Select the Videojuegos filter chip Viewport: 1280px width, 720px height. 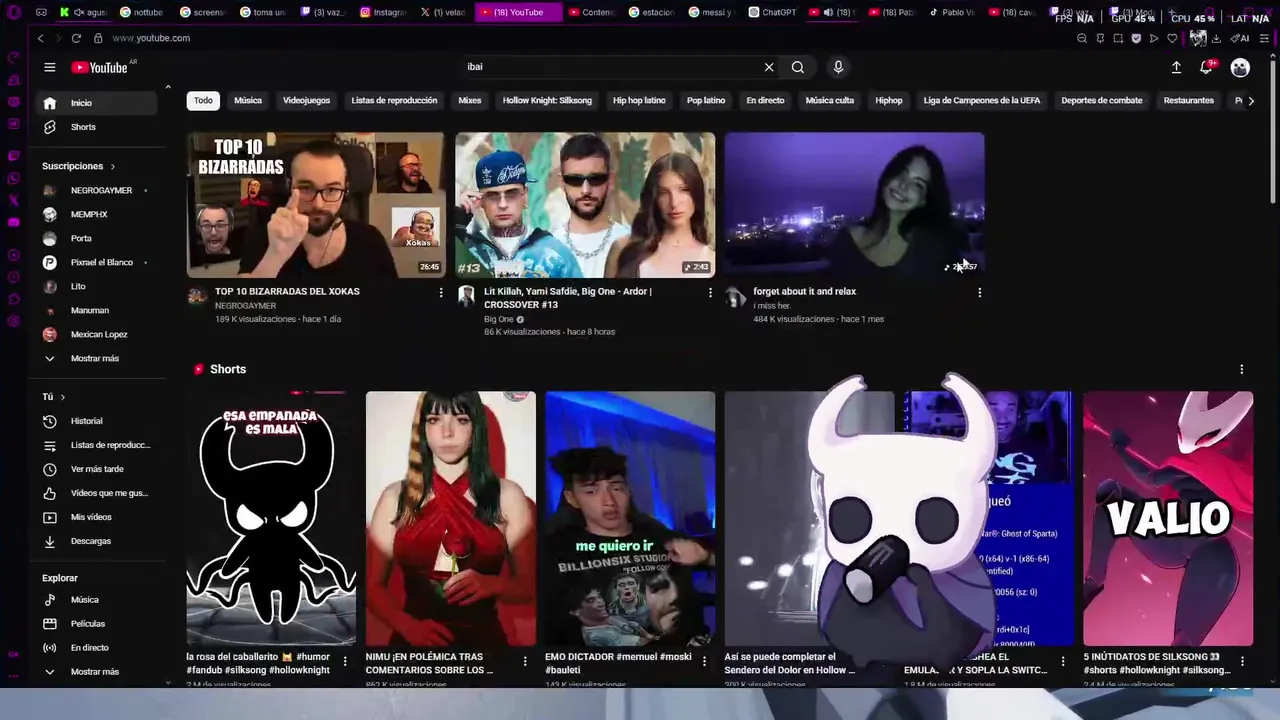306,100
